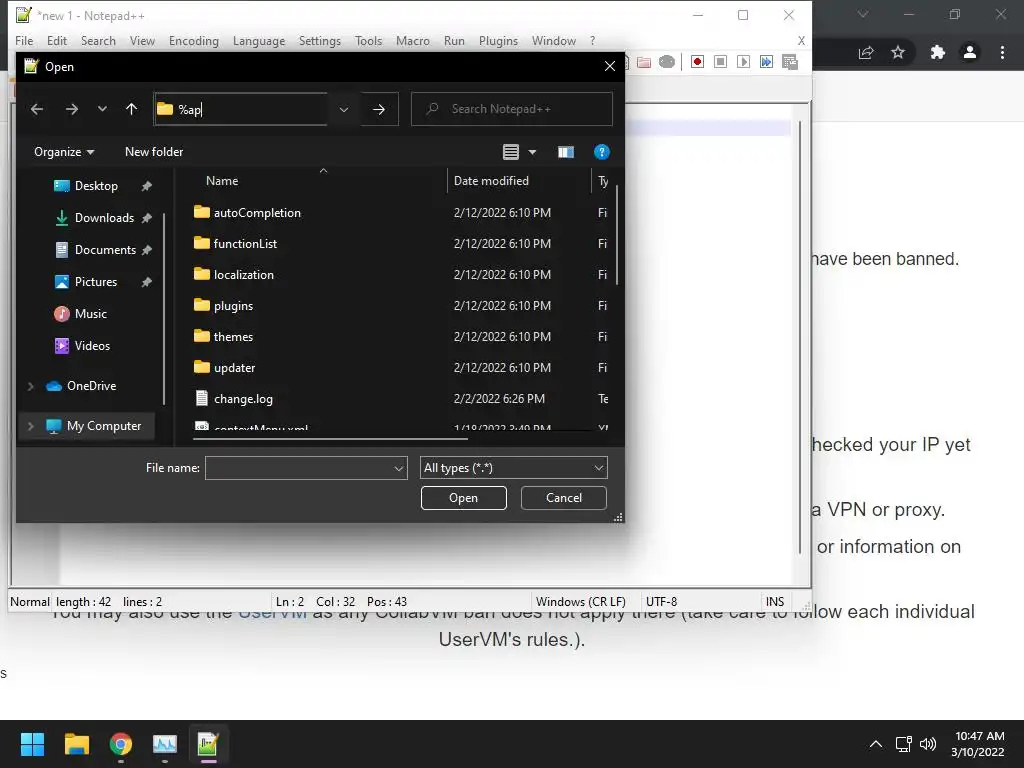Change view layout icon
The width and height of the screenshot is (1024, 768).
[511, 152]
